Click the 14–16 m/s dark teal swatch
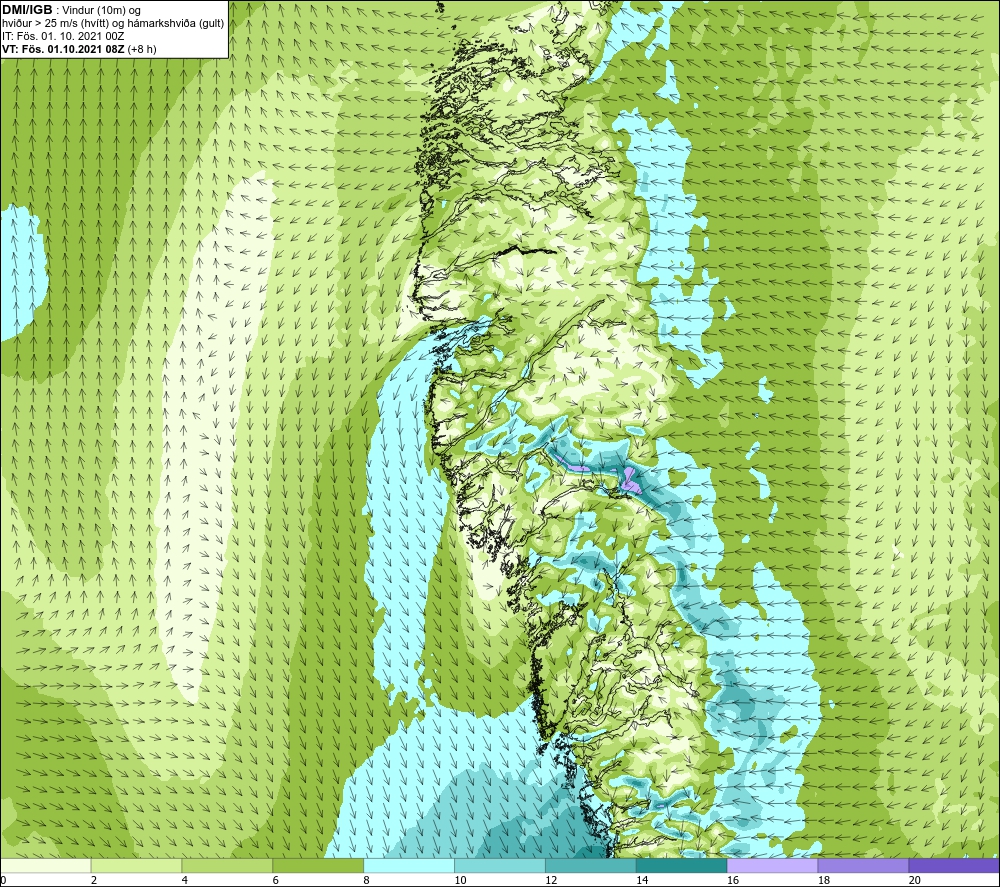 point(682,865)
